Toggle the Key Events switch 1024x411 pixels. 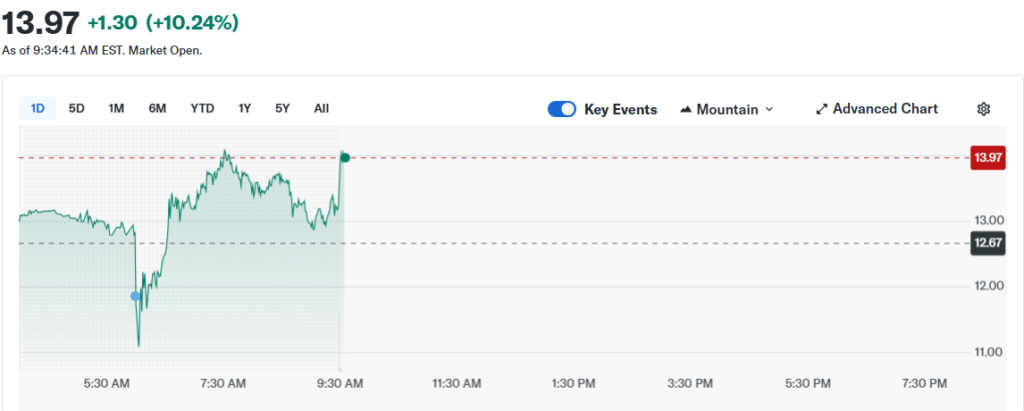click(x=562, y=109)
